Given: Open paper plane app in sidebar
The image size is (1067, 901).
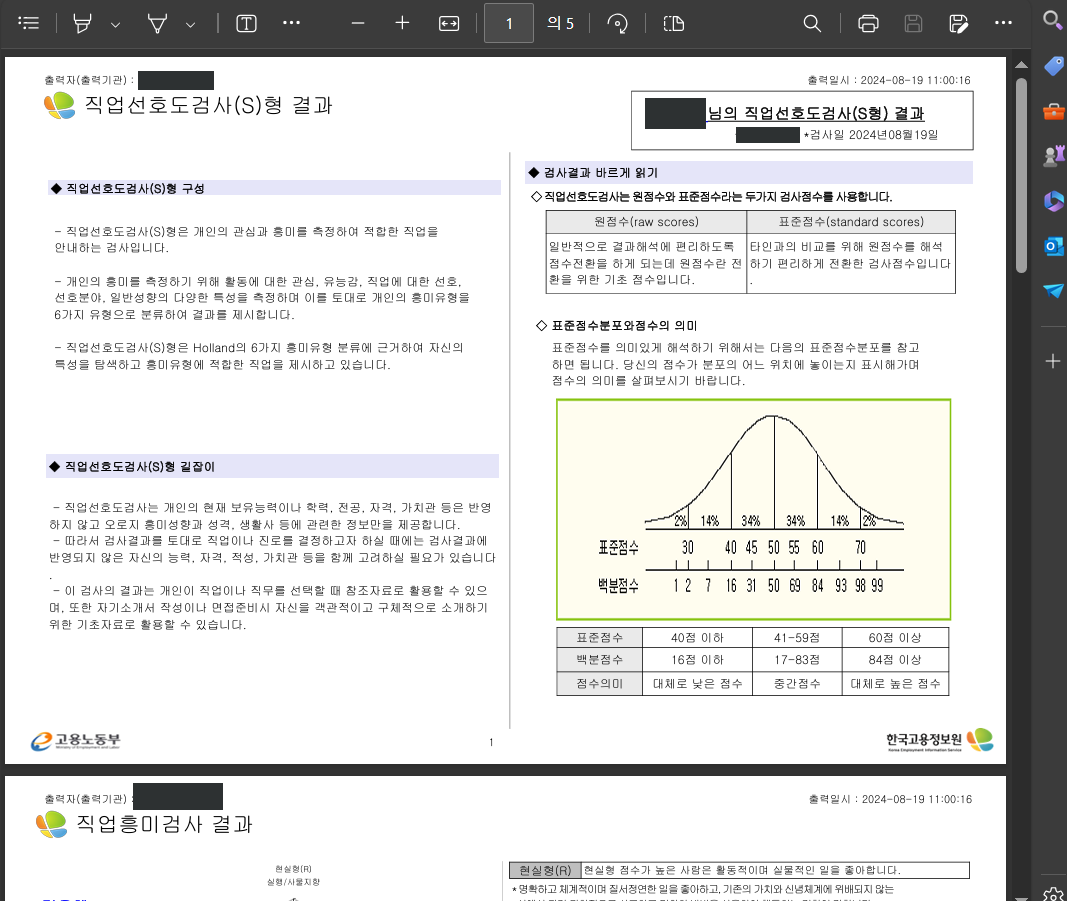Looking at the screenshot, I should click(x=1053, y=291).
